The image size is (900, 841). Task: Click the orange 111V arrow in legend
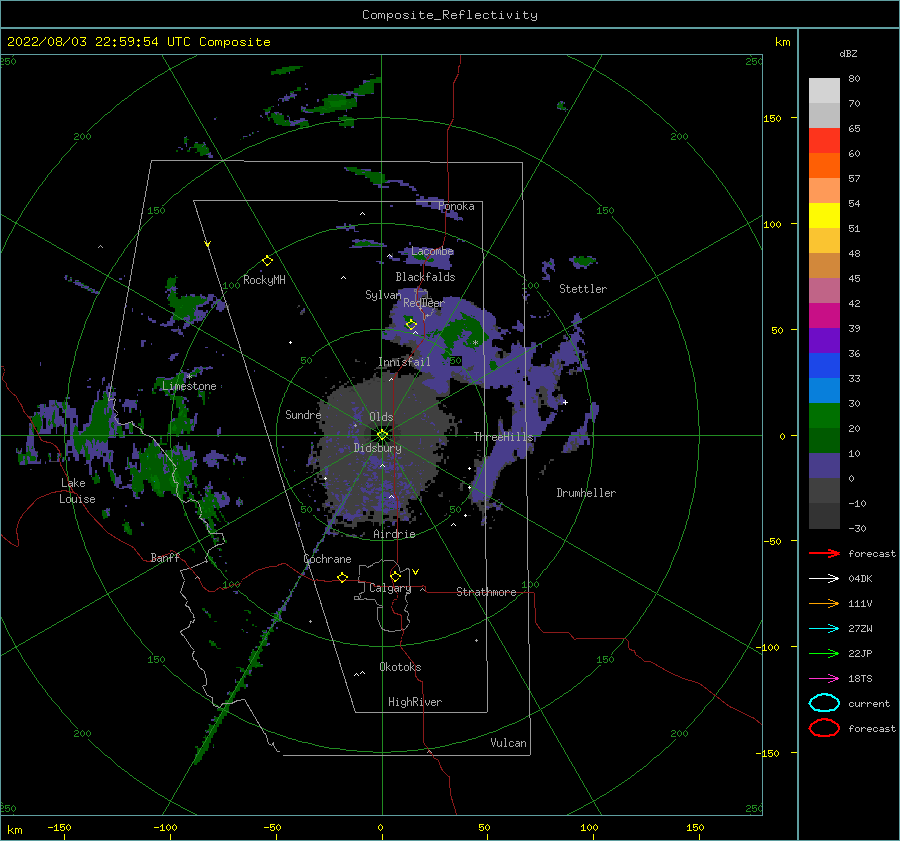[x=824, y=603]
